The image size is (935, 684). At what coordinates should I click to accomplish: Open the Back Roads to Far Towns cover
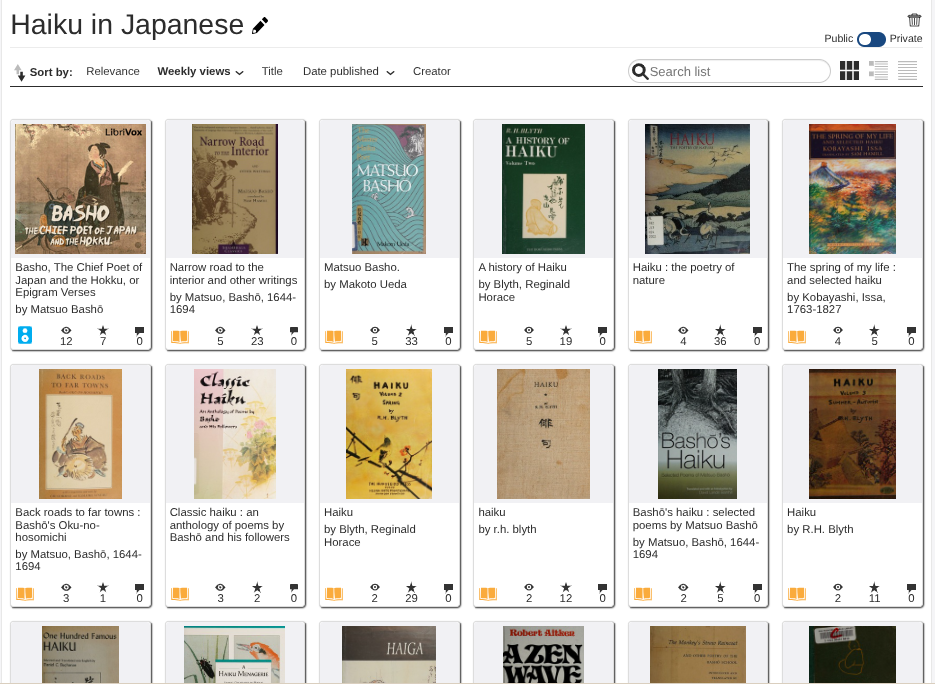pyautogui.click(x=81, y=434)
